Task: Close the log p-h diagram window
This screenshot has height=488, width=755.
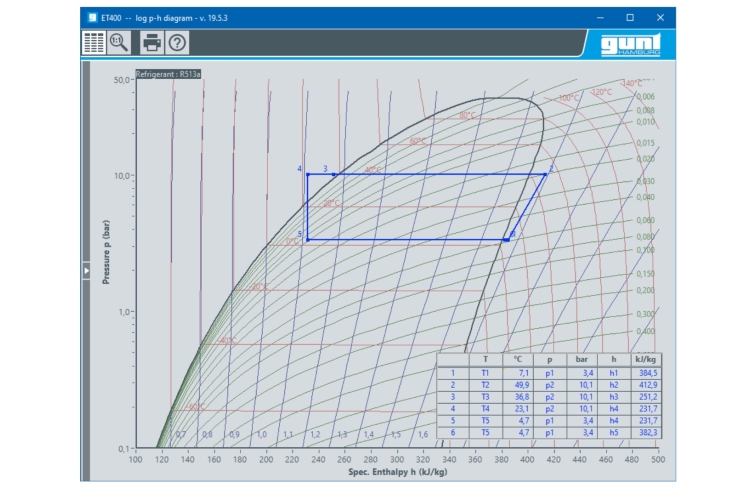Action: 660,18
